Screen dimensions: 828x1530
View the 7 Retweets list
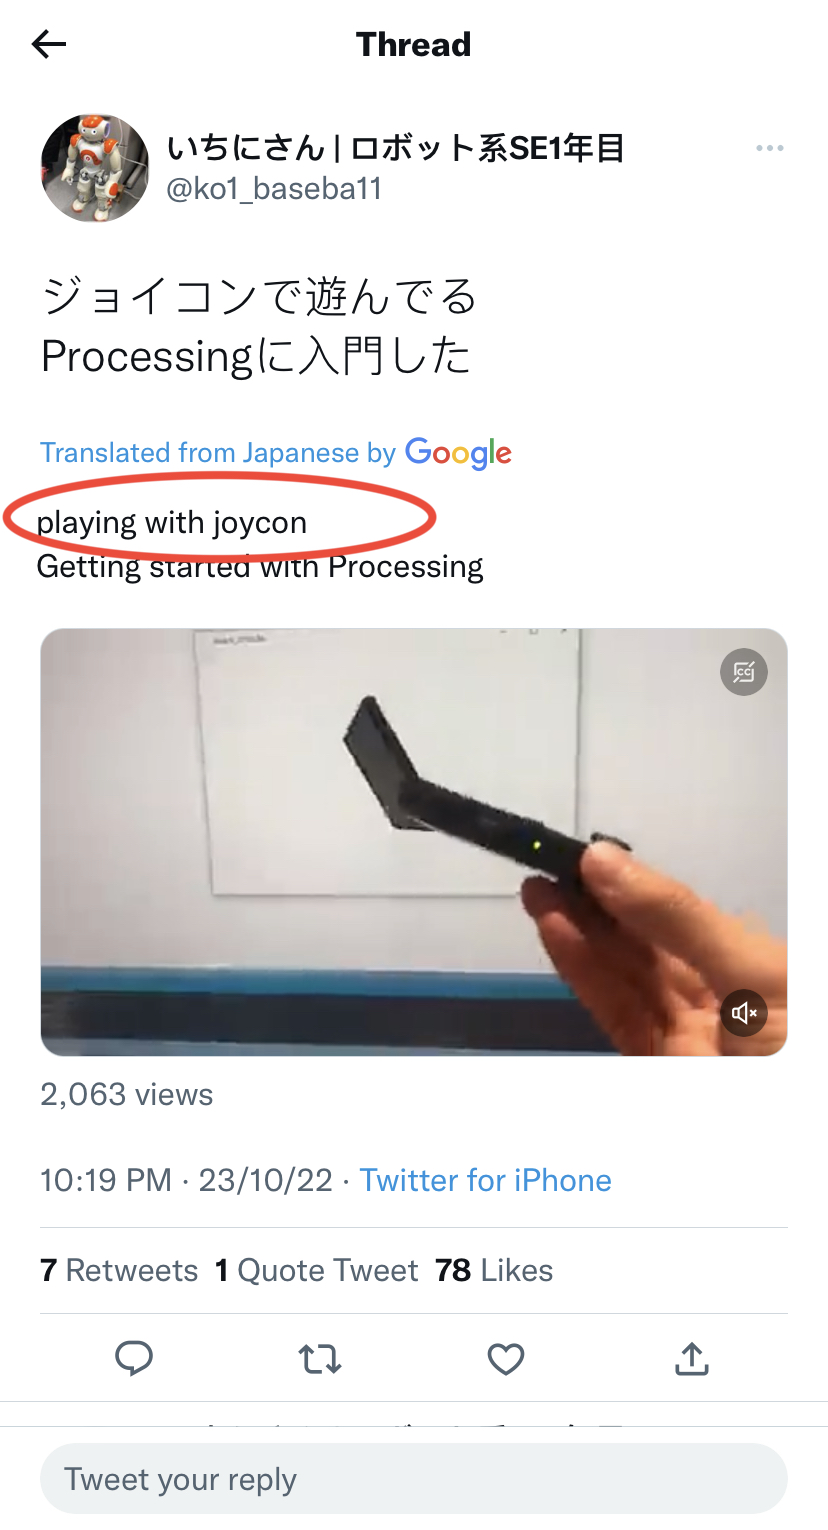point(119,1270)
